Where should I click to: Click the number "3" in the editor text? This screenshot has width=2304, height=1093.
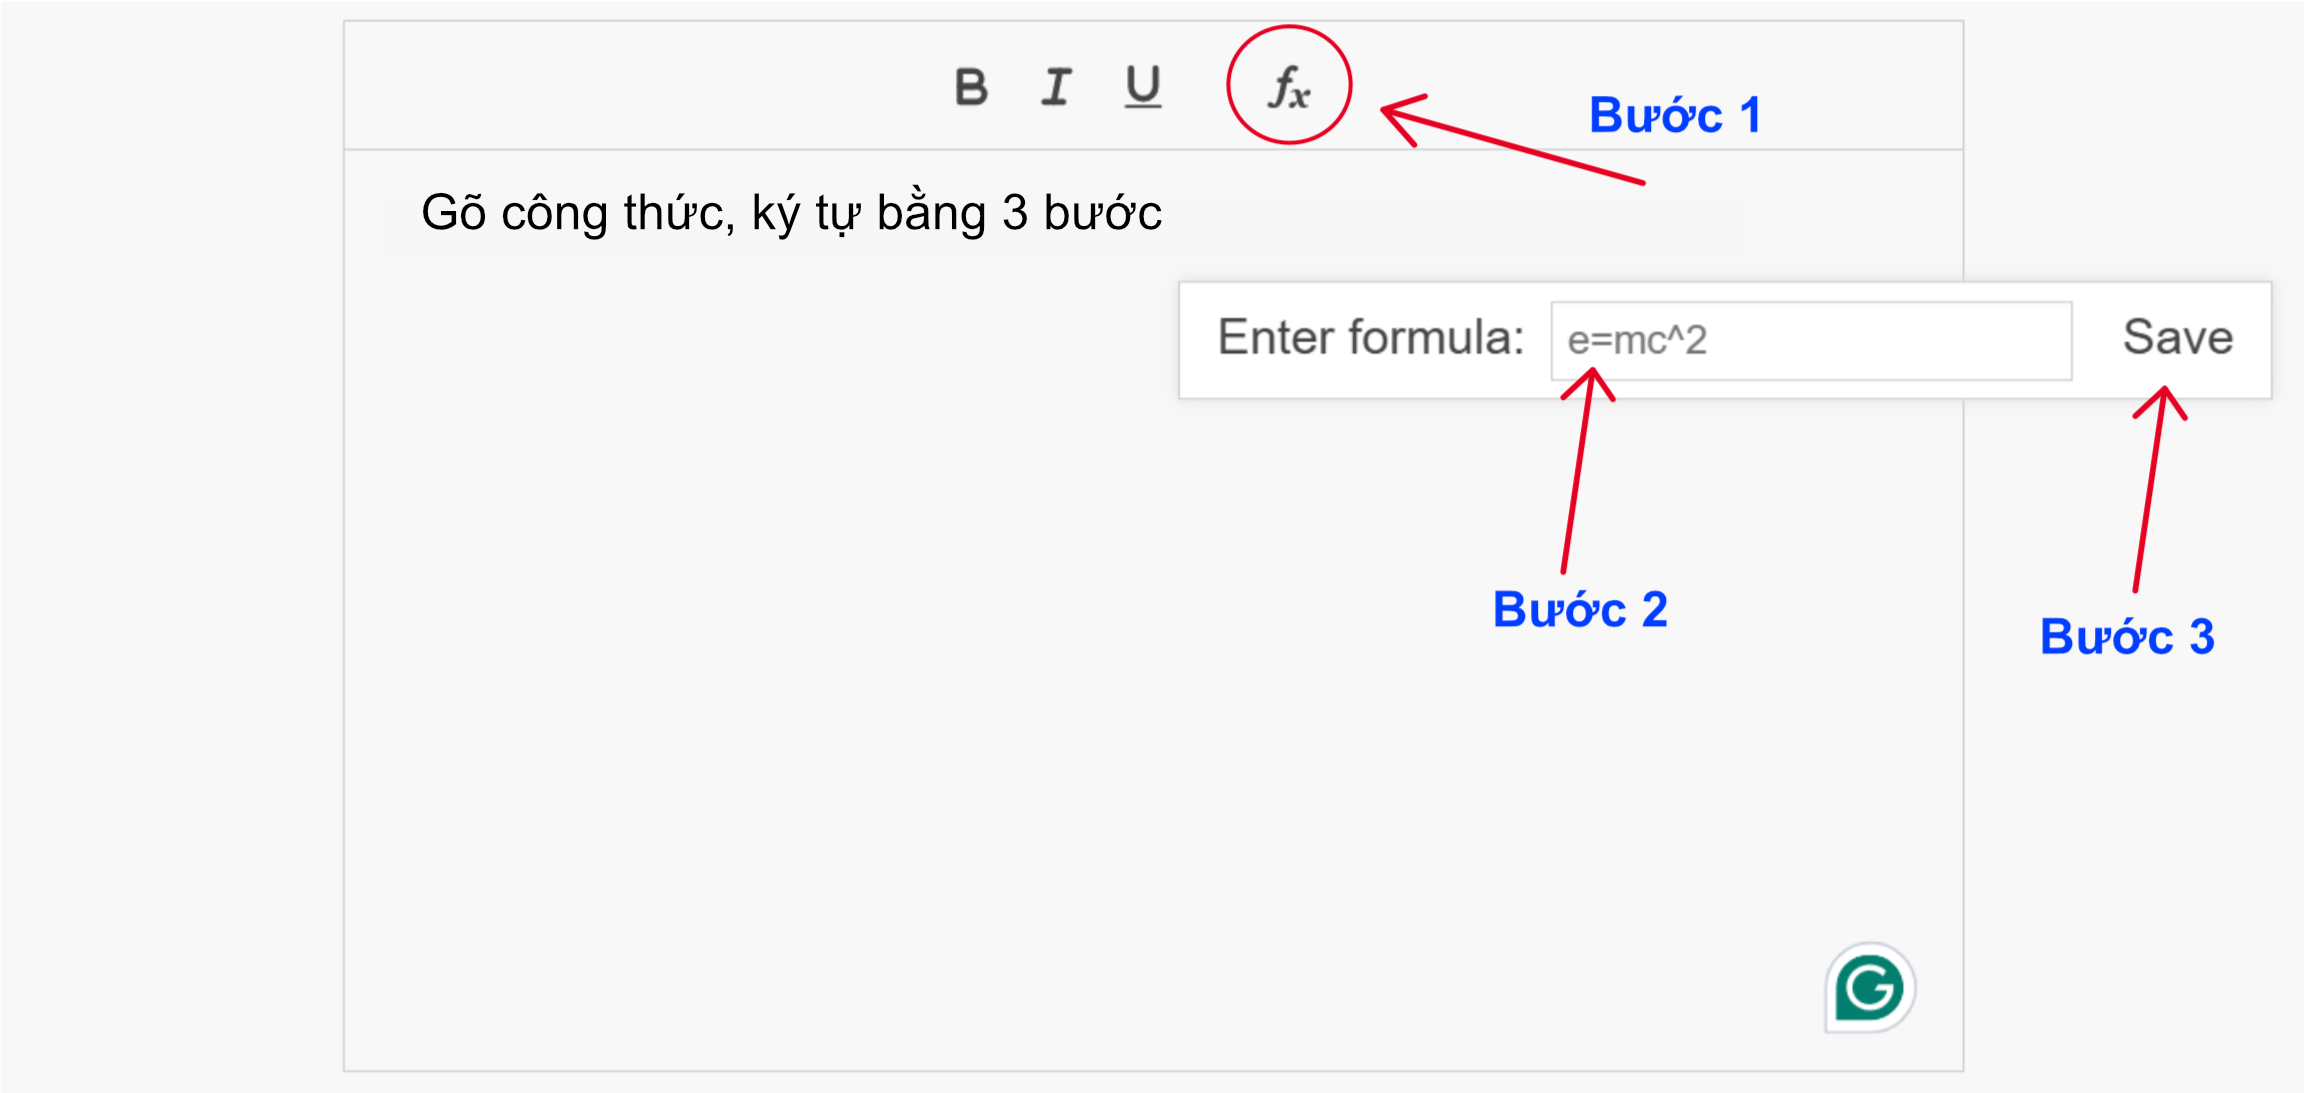pos(1015,213)
